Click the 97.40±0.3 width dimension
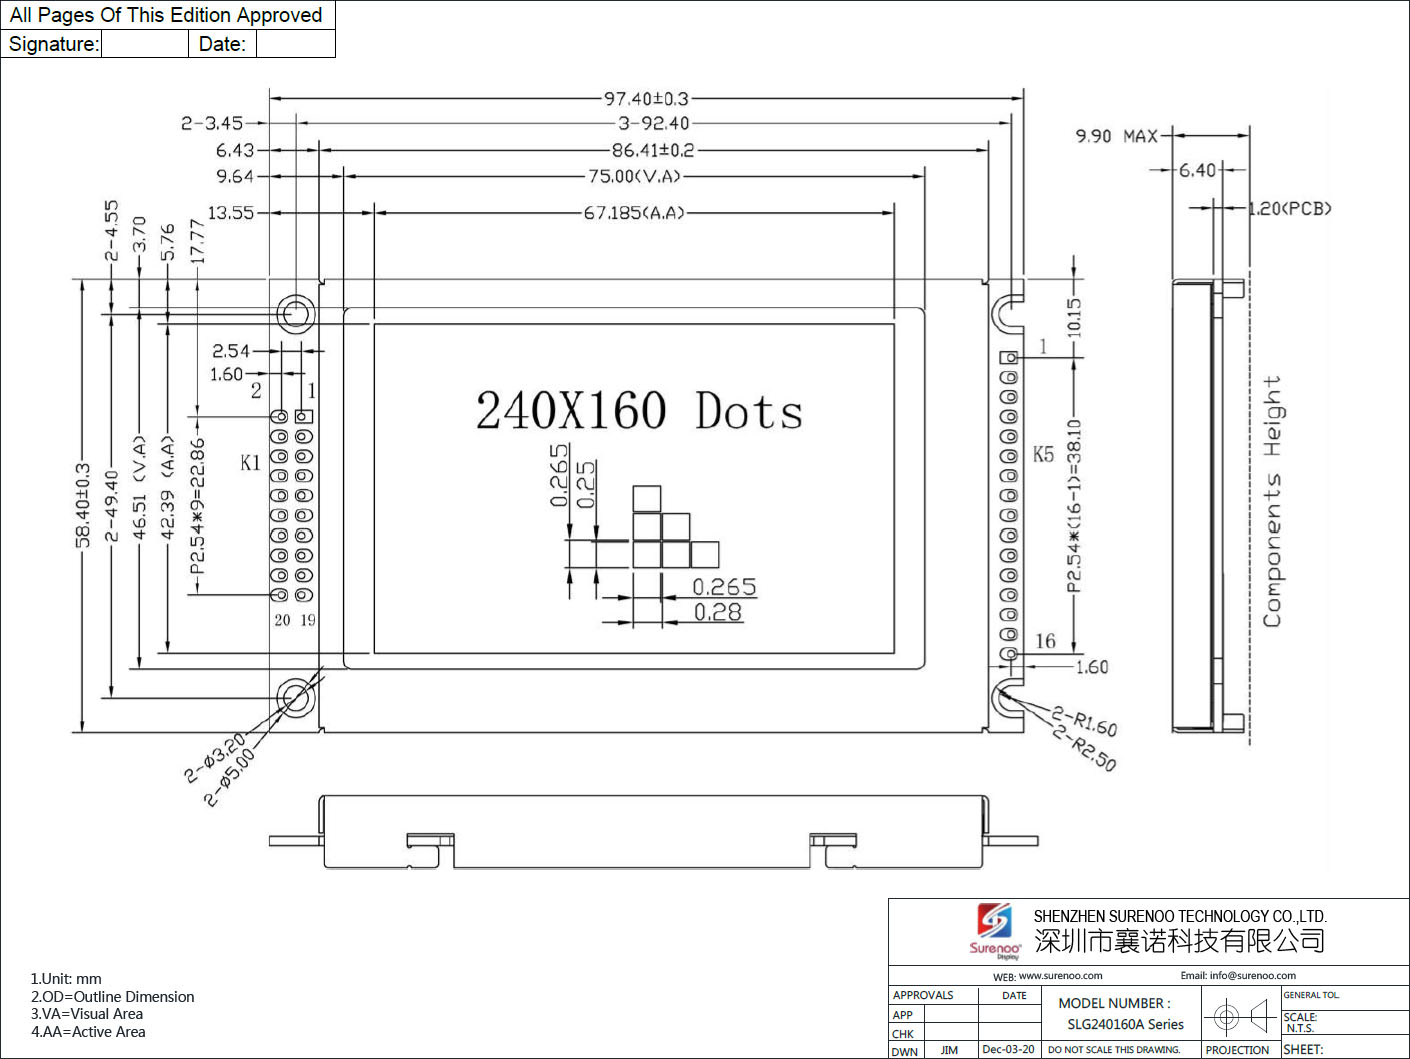Viewport: 1410px width, 1059px height. (646, 99)
